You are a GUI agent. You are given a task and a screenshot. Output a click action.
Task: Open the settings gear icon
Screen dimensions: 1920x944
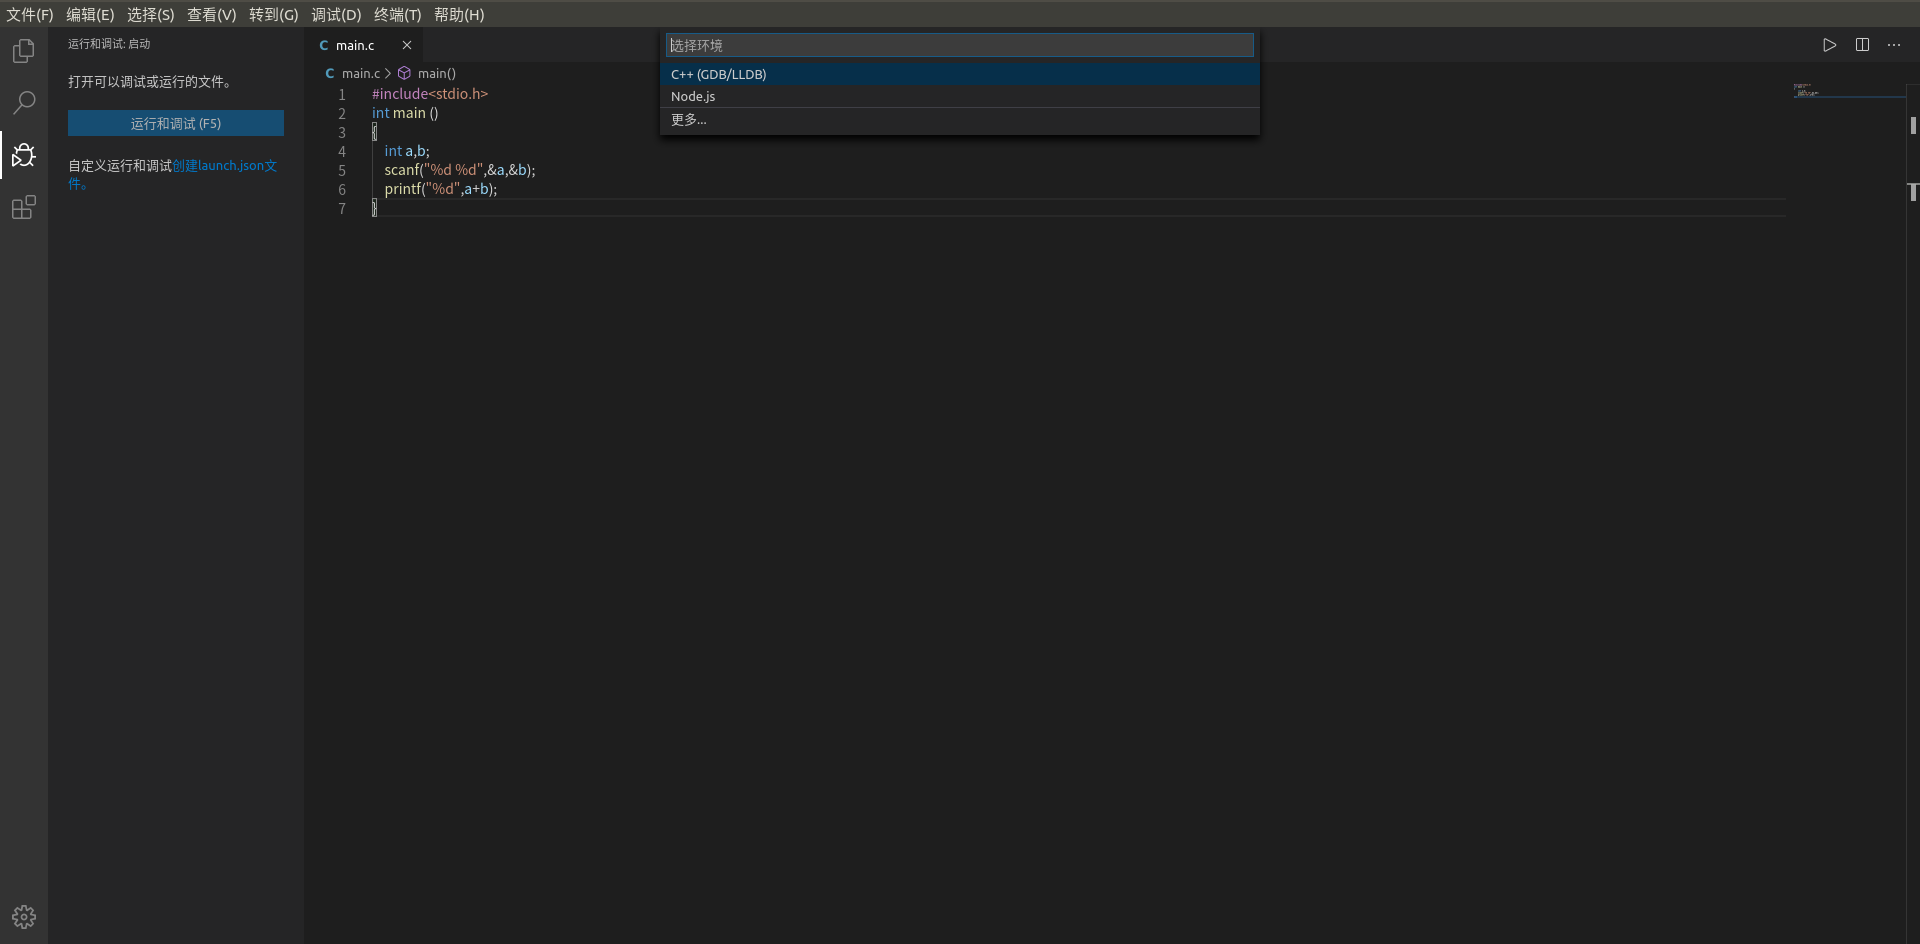coord(23,916)
